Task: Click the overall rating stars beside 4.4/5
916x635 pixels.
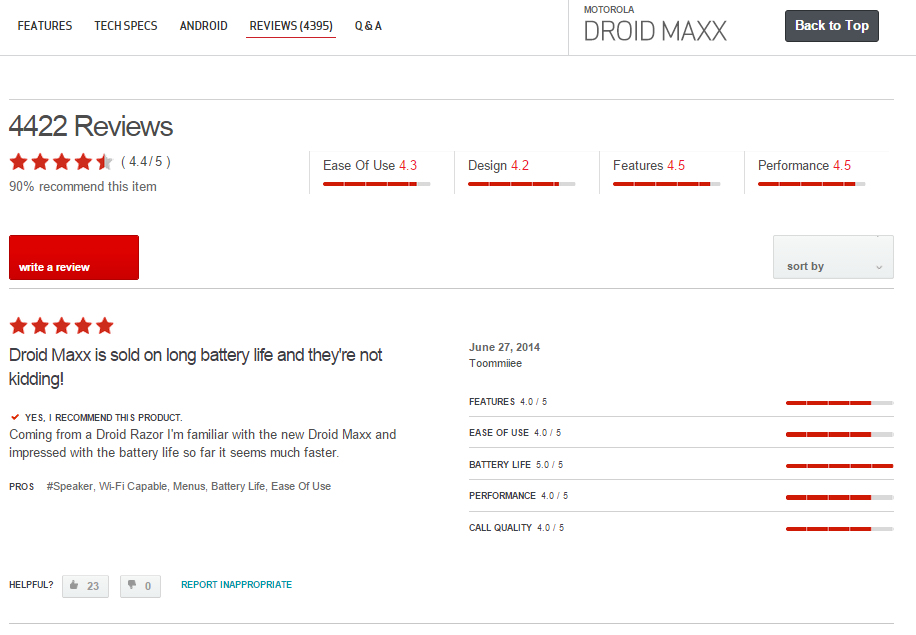Action: [x=61, y=162]
